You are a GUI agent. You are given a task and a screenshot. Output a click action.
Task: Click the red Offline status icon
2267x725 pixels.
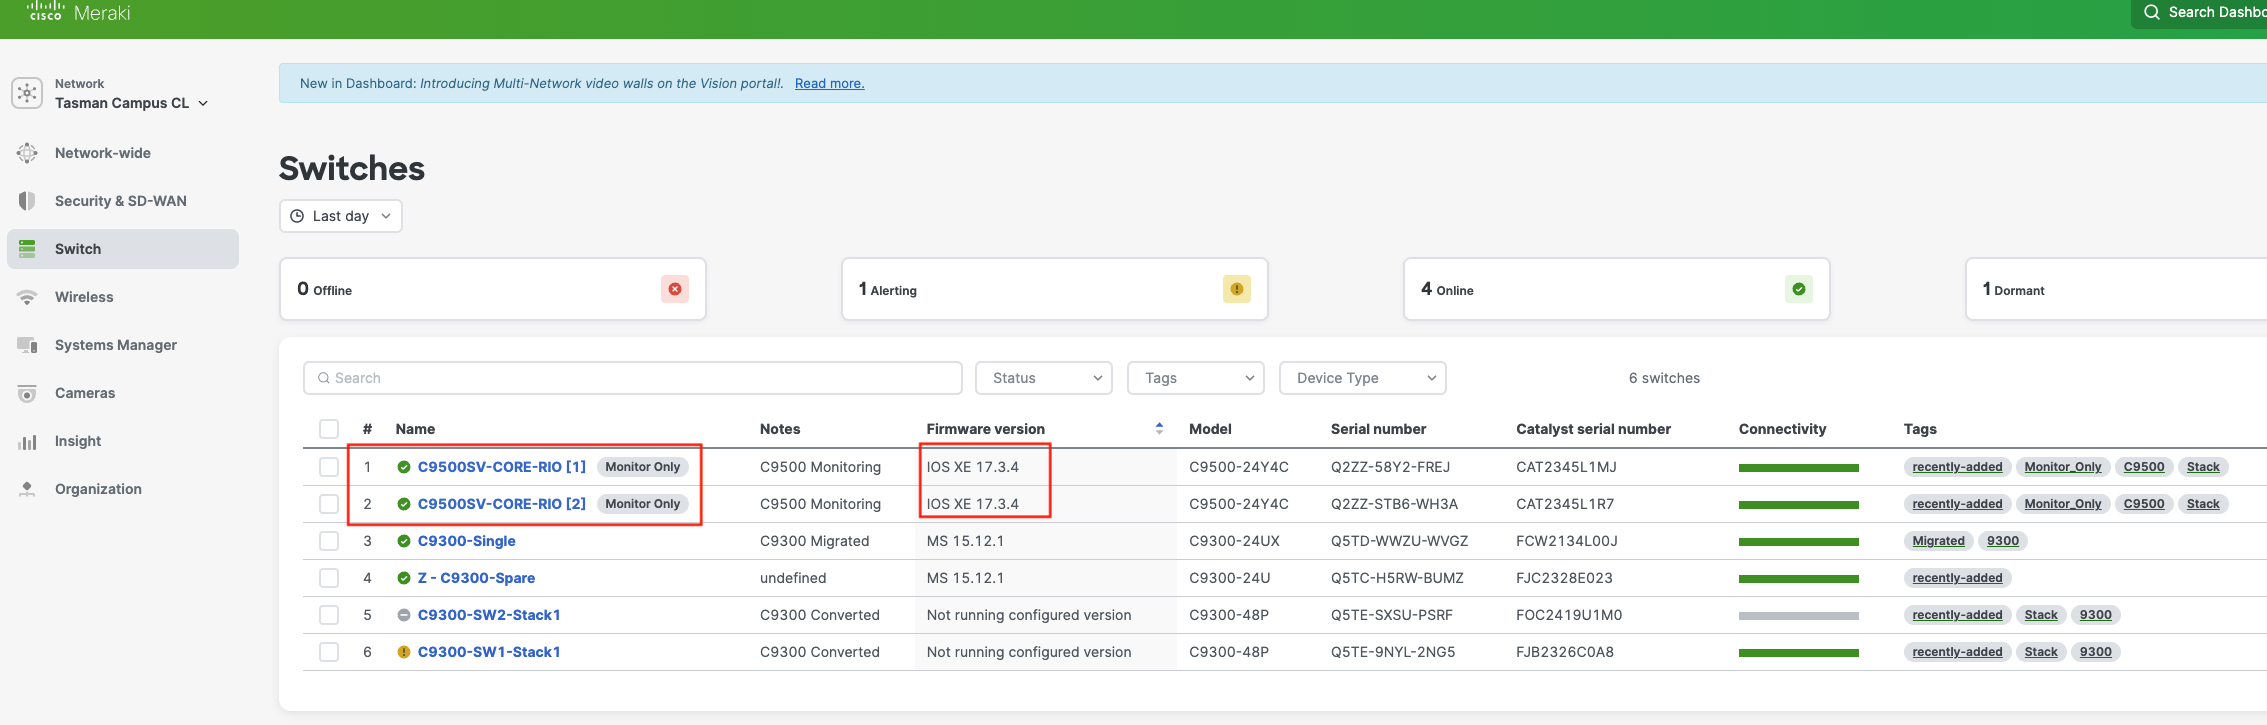[675, 289]
